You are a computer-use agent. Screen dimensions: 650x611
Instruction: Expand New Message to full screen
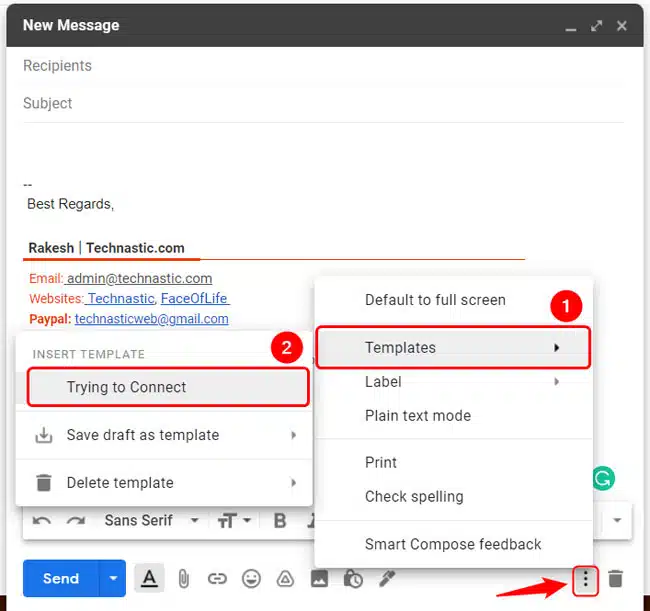tap(596, 26)
